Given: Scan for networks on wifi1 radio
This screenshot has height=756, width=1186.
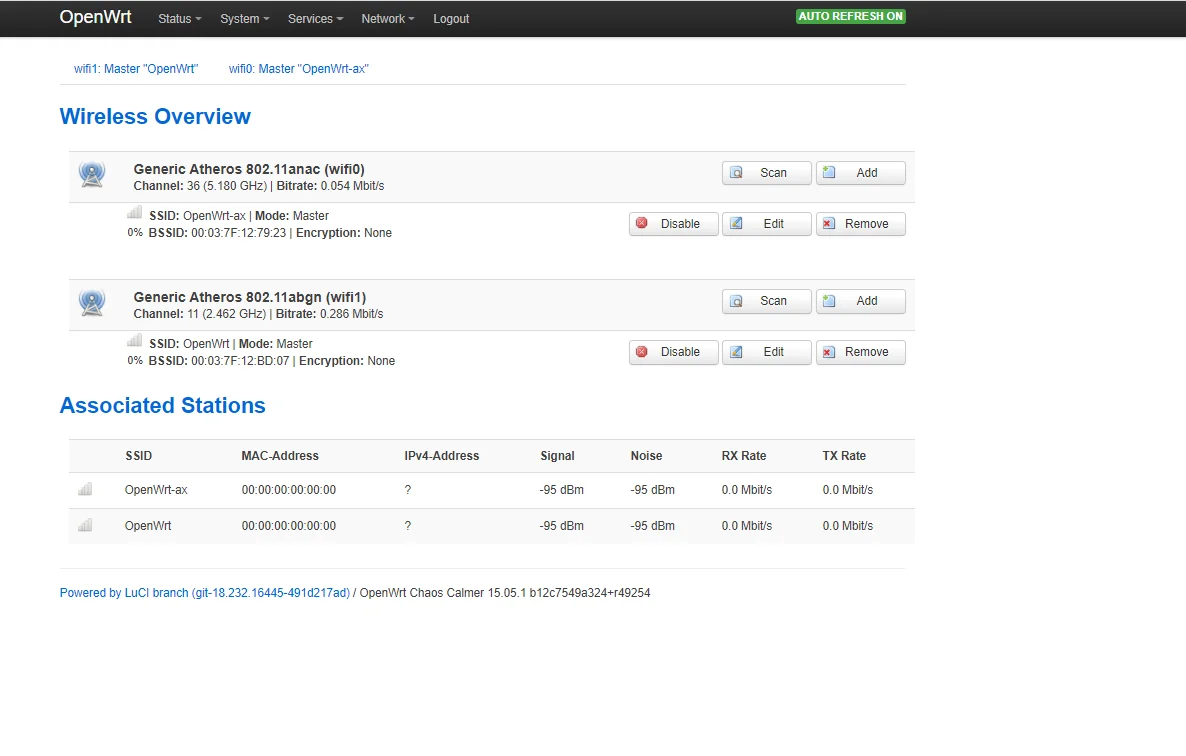Looking at the screenshot, I should coord(766,301).
